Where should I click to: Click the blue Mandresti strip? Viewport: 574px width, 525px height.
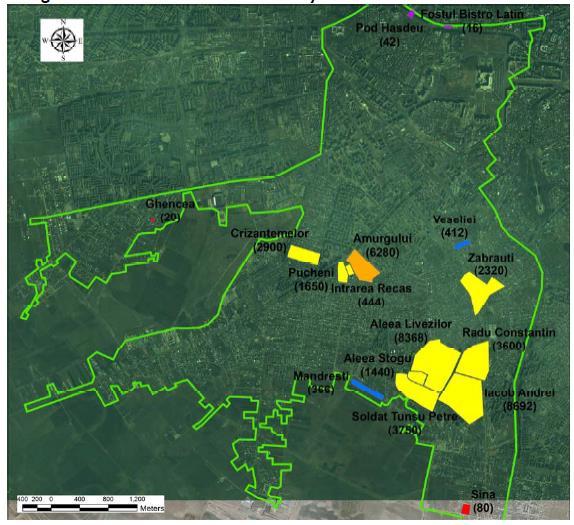pyautogui.click(x=367, y=389)
